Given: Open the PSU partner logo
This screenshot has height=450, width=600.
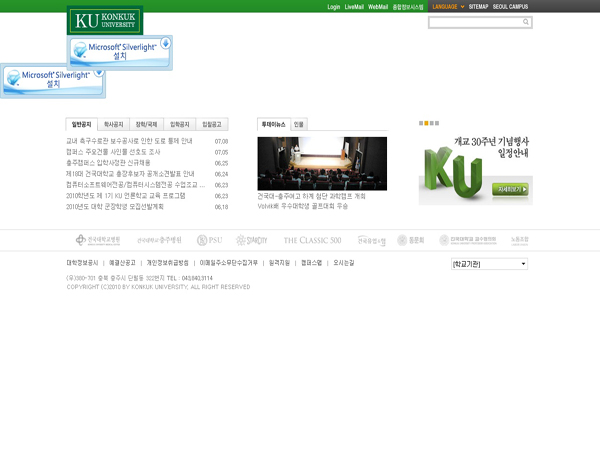Looking at the screenshot, I should [x=209, y=240].
